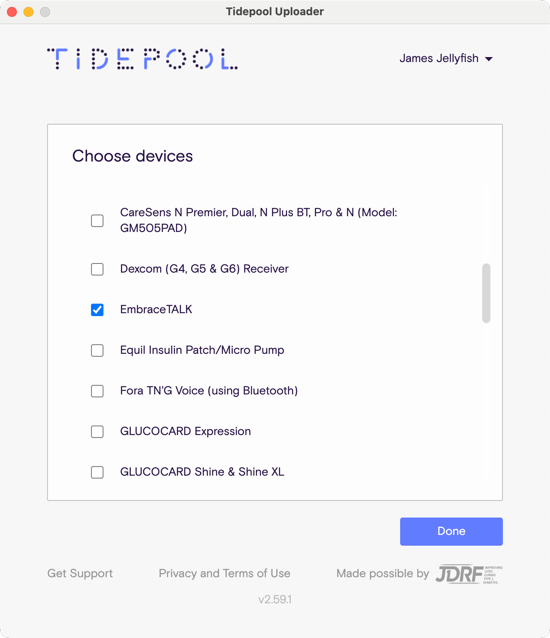Open Privacy and Terms of Use link
550x638 pixels.
pyautogui.click(x=225, y=573)
